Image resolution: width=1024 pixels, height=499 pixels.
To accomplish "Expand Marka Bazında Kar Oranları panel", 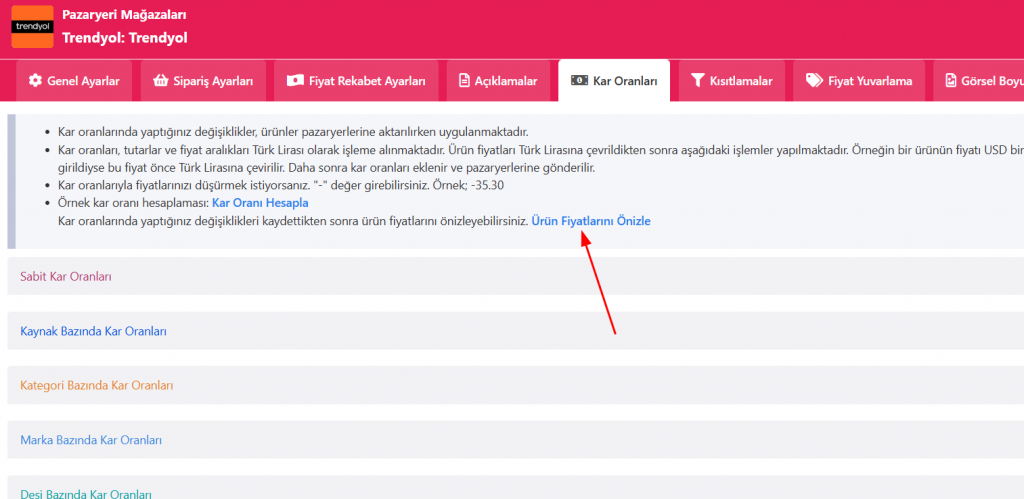I will 91,440.
